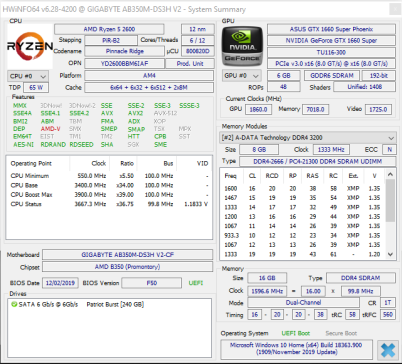Click the GIGABYTE AB350M-DS3H V2-CF motherboard field
The image size is (402, 364).
128,255
